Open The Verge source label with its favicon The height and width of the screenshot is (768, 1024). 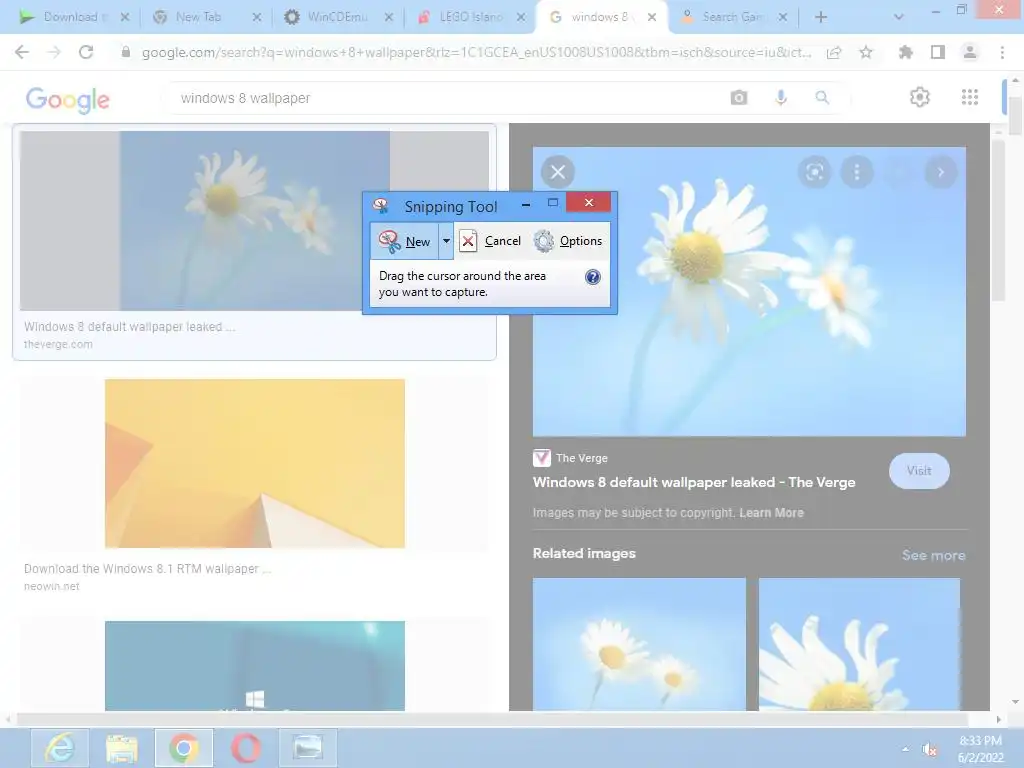pos(570,458)
